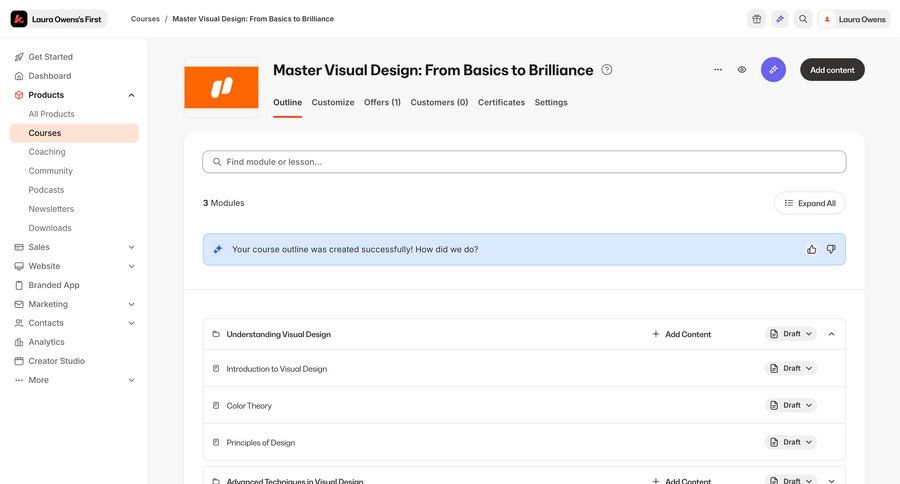
Task: Open the gift rewards icon
Action: pos(757,19)
